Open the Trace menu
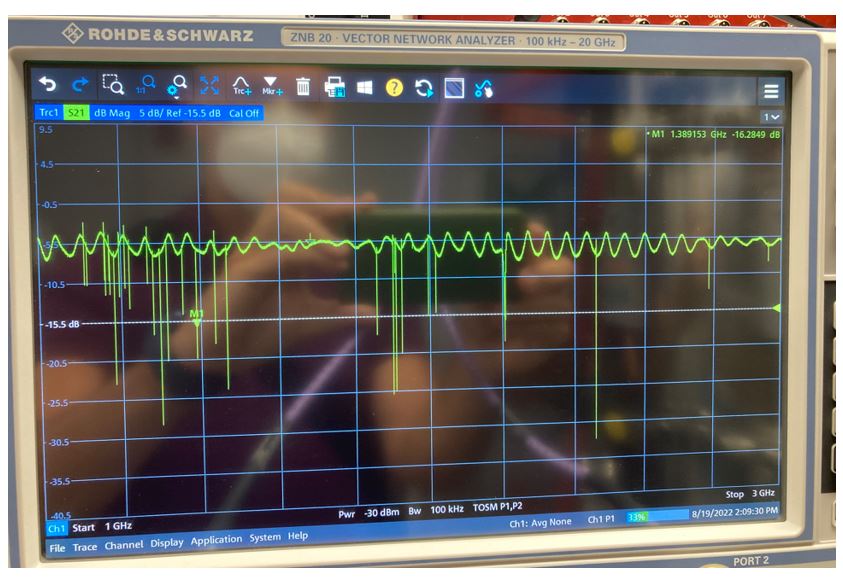Image resolution: width=843 pixels, height=587 pixels. 85,547
